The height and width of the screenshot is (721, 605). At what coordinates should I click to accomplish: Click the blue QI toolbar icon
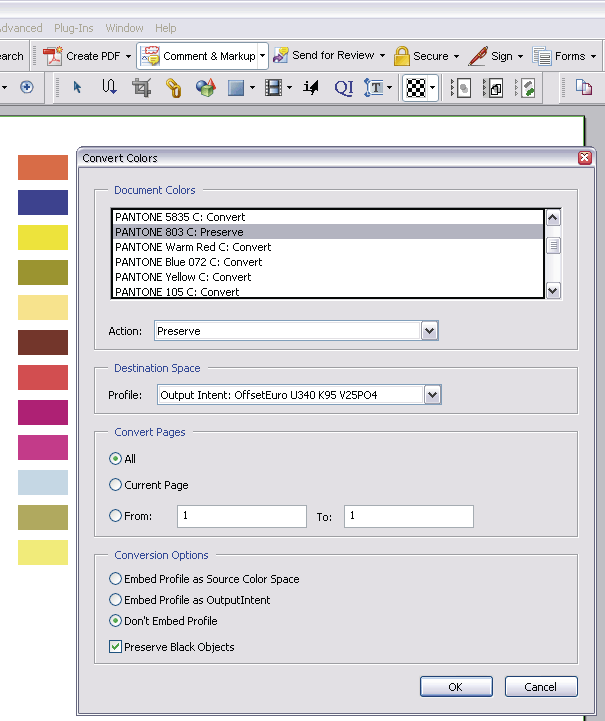coord(344,87)
